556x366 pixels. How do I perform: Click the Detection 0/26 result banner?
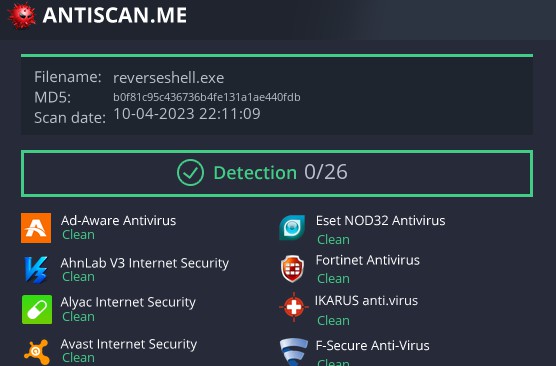point(277,173)
